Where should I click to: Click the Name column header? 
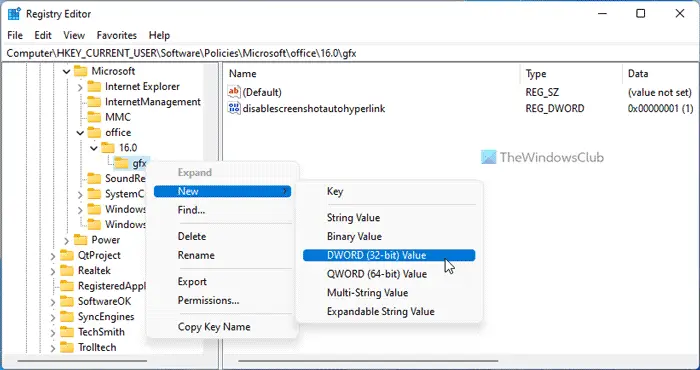[x=372, y=74]
